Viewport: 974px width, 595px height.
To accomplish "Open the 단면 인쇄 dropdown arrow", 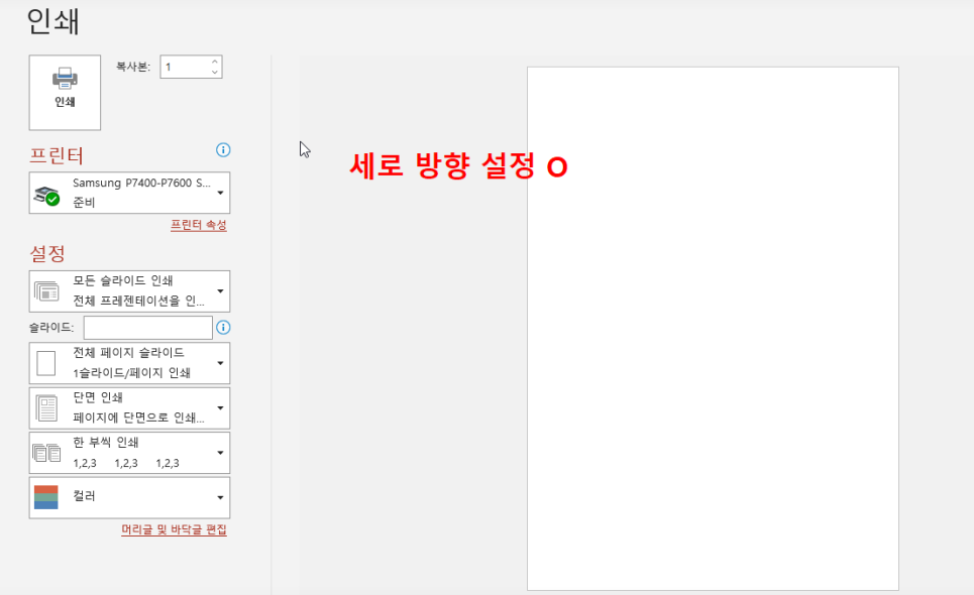I will tap(219, 408).
